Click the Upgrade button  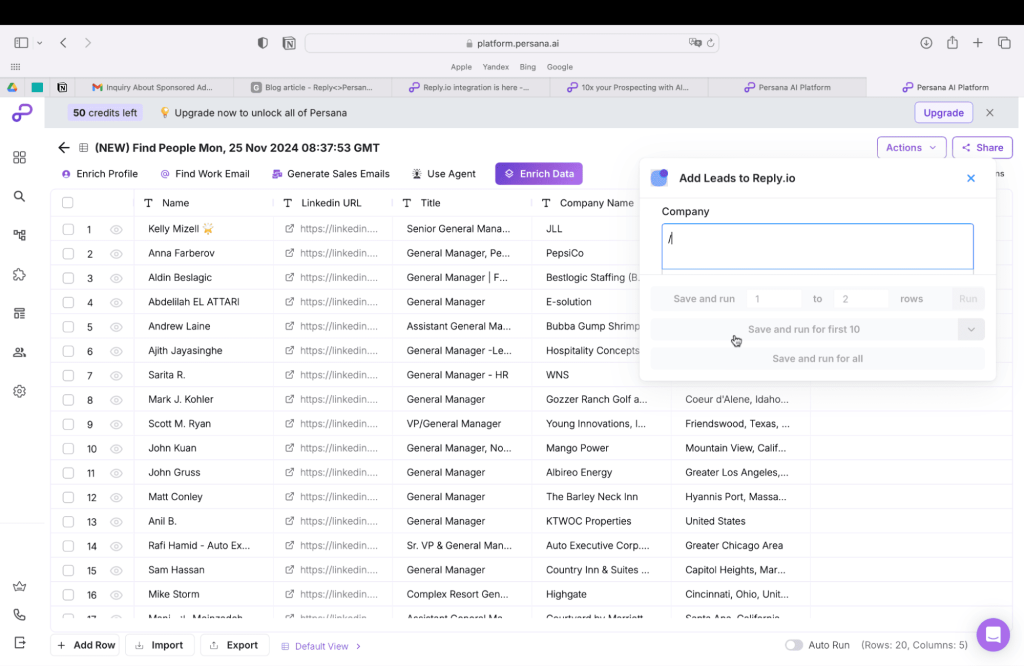(x=943, y=112)
